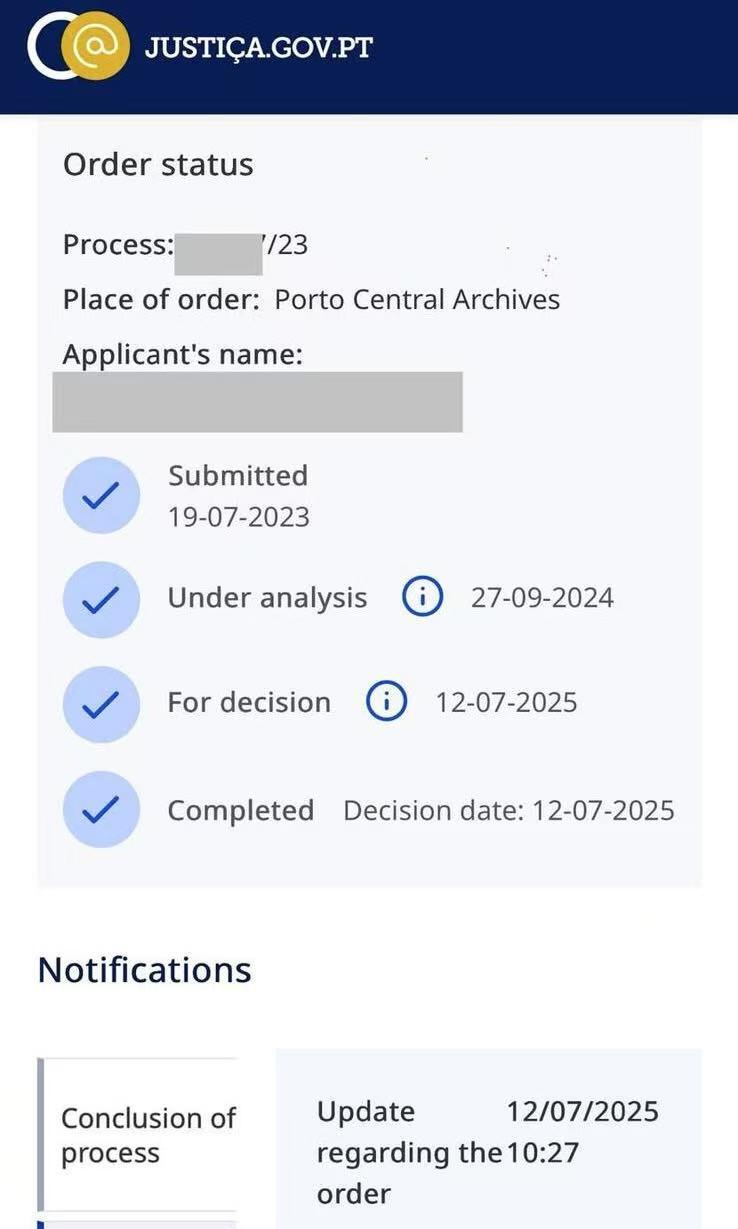This screenshot has height=1229, width=738.
Task: Click the redacted applicant name field
Action: click(x=257, y=402)
